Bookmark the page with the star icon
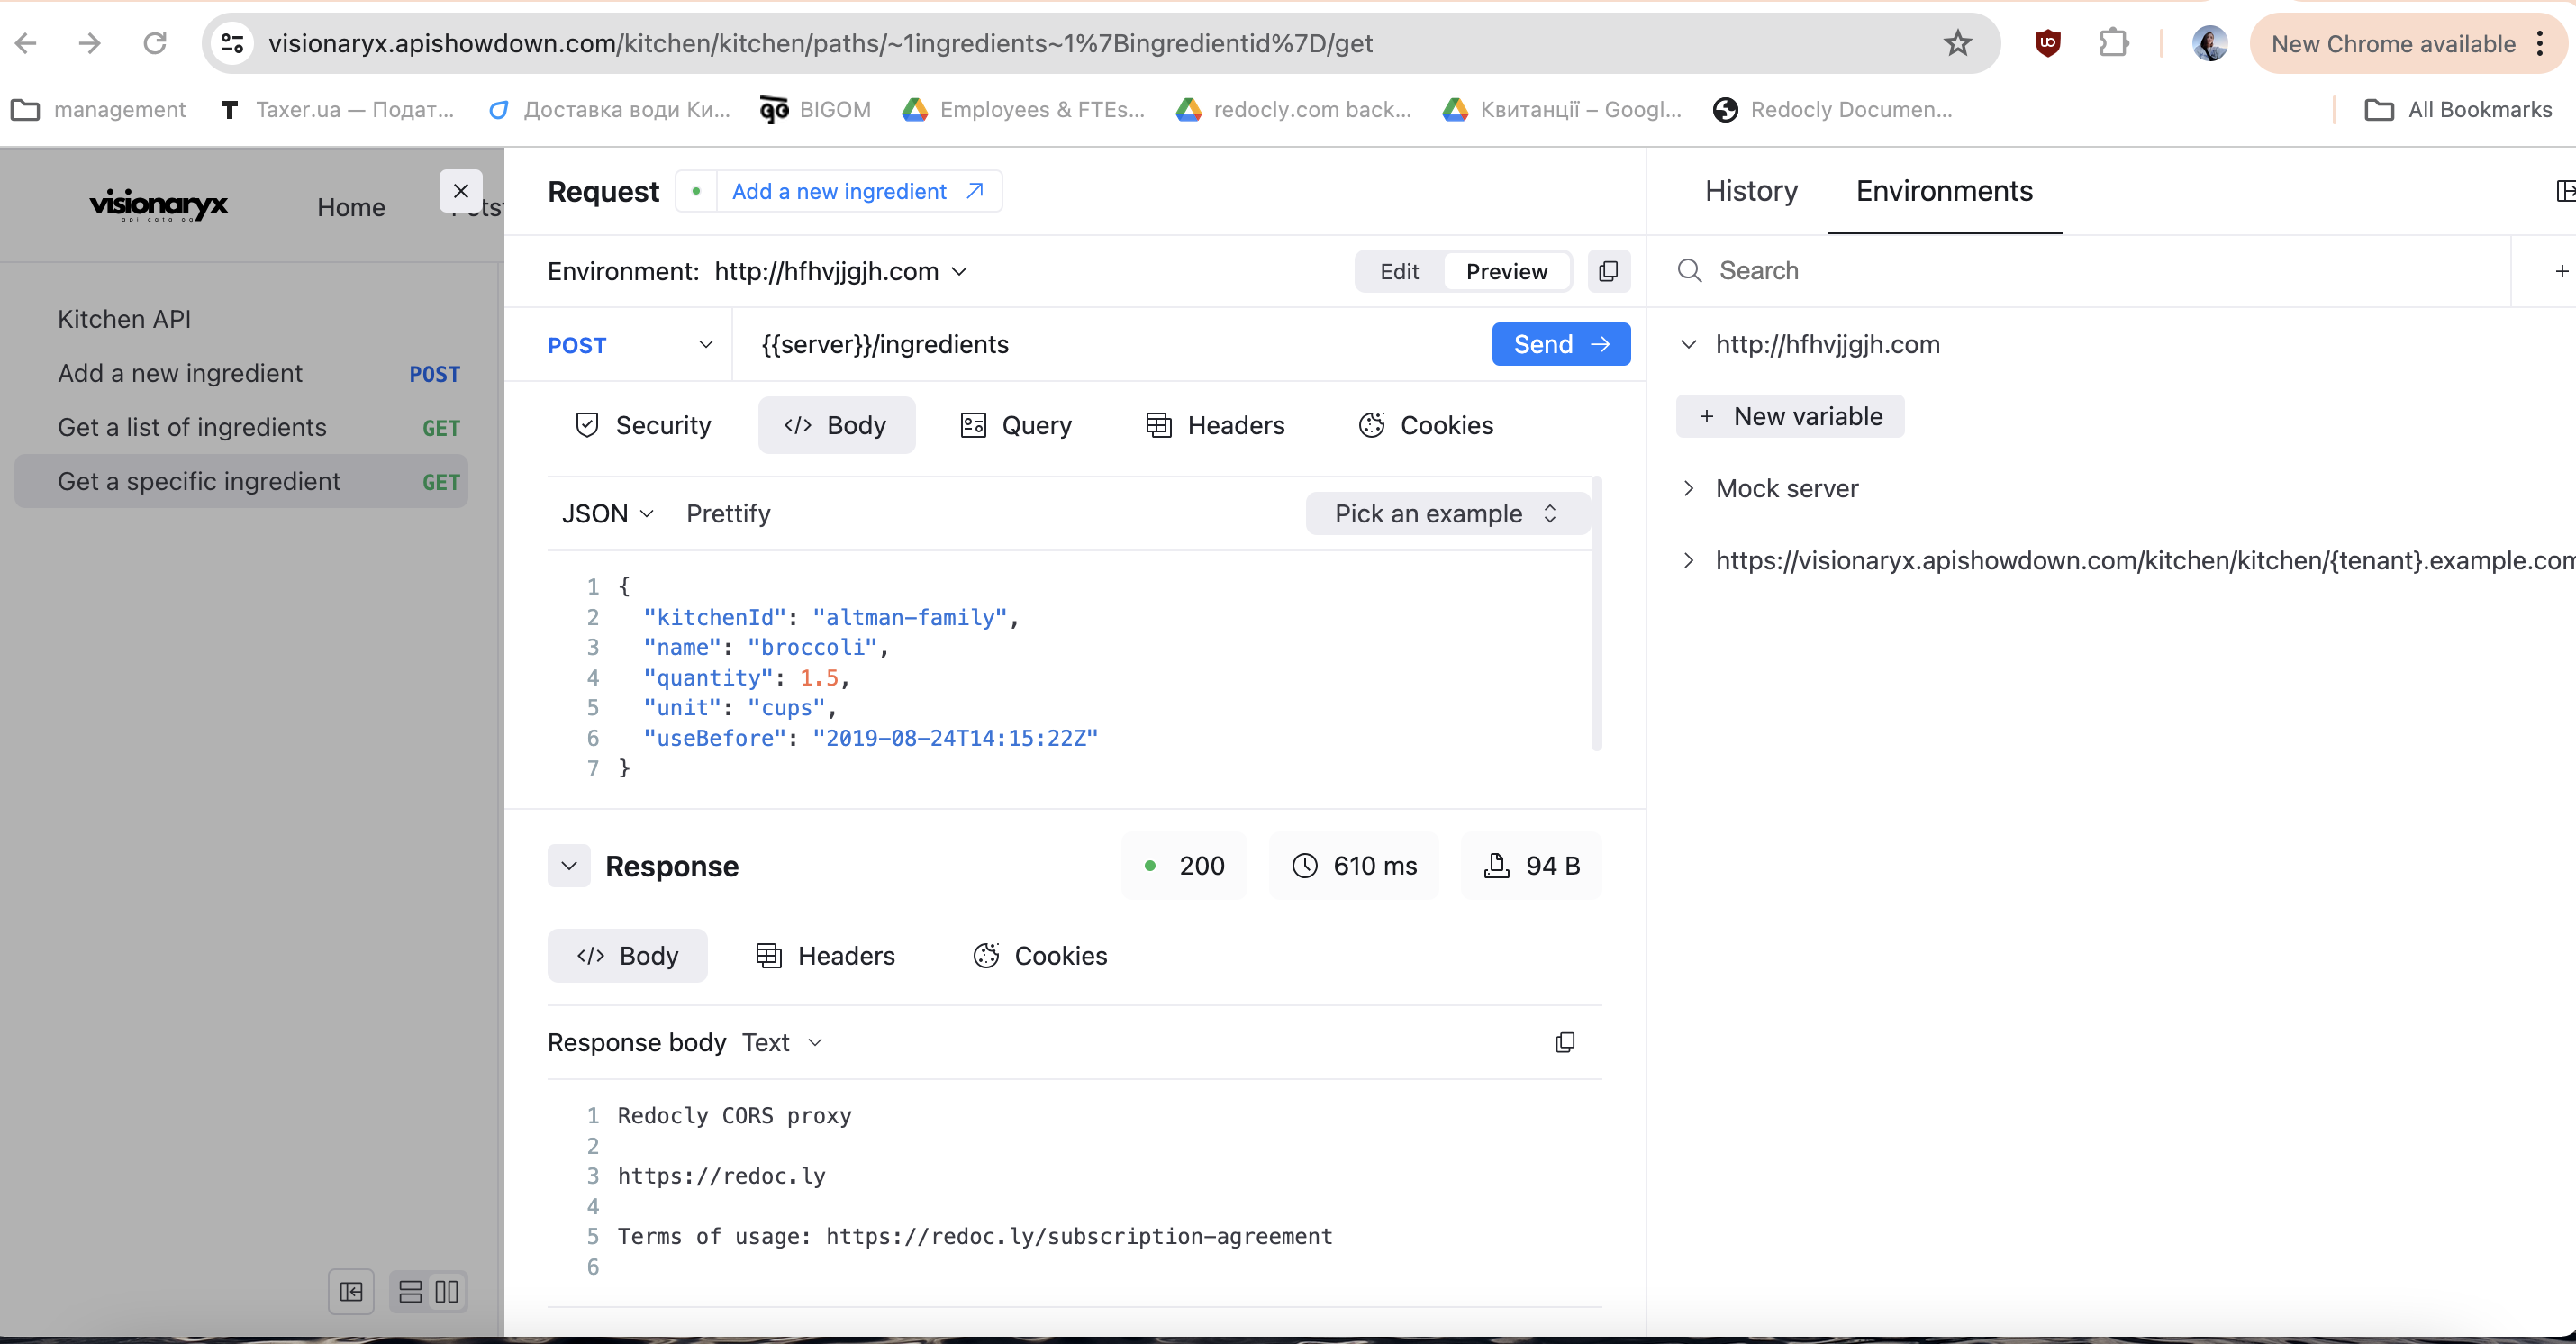The width and height of the screenshot is (2576, 1344). click(1957, 43)
